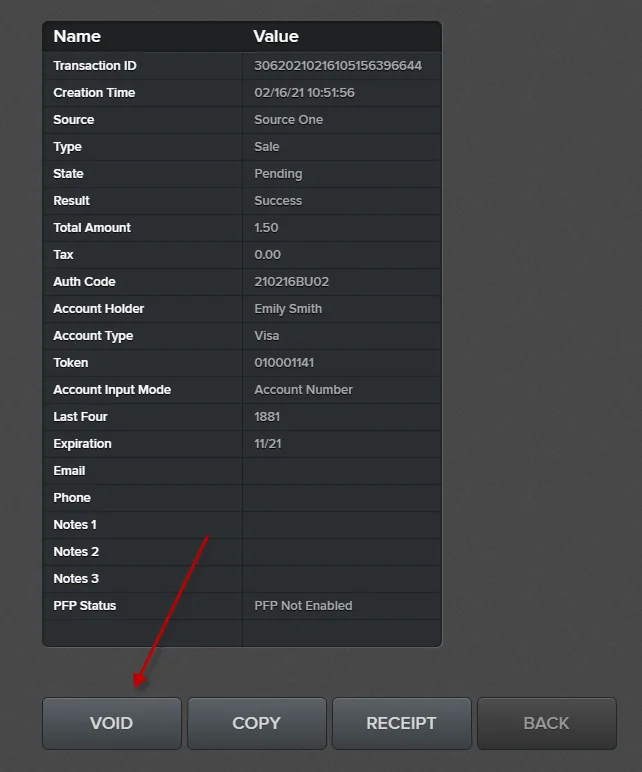Screen dimensions: 642x772
Task: Click the Pending state value
Action: pos(278,174)
